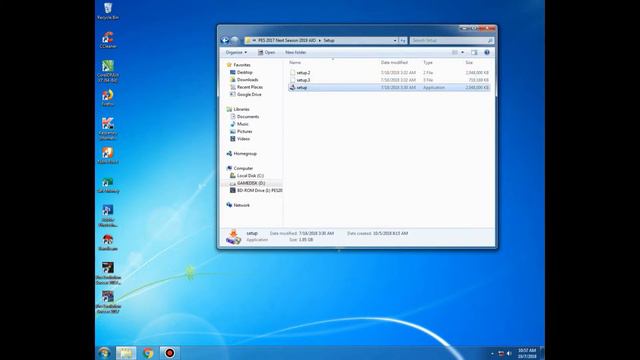Click the volume speaker tray icon
Image resolution: width=640 pixels, height=360 pixels.
pos(509,353)
